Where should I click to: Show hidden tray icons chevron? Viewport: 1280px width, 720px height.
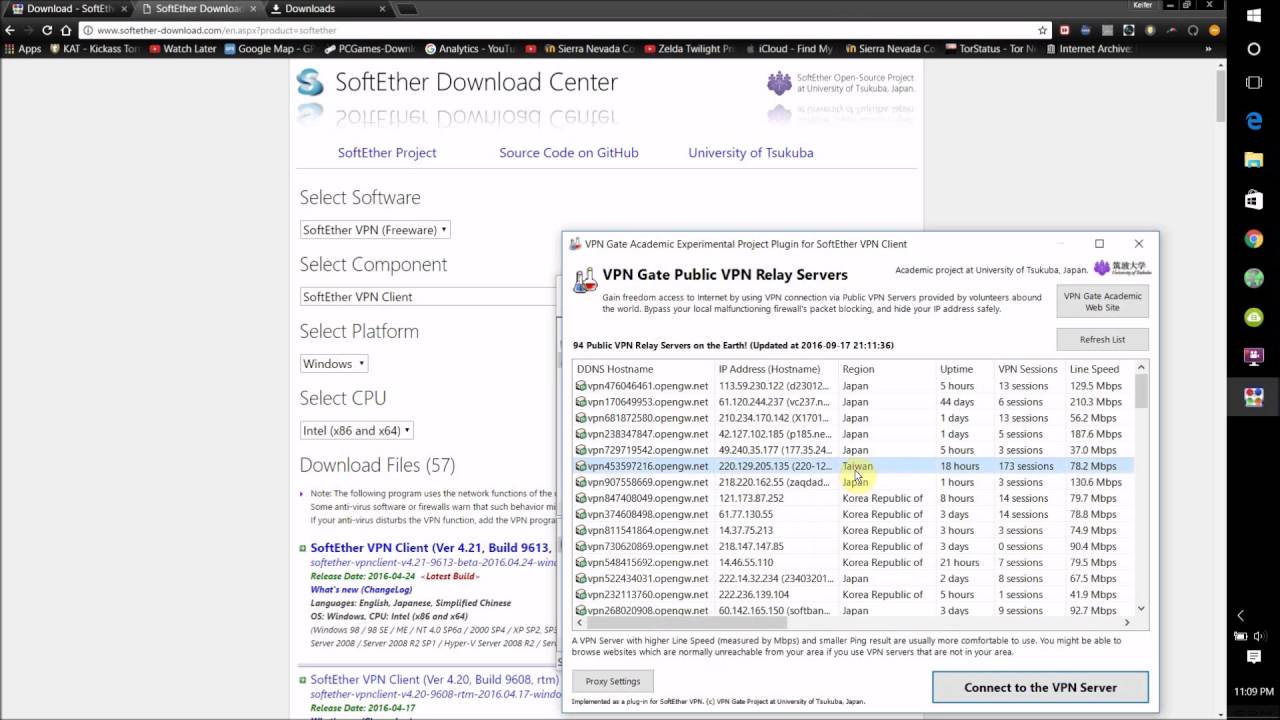tap(1241, 615)
